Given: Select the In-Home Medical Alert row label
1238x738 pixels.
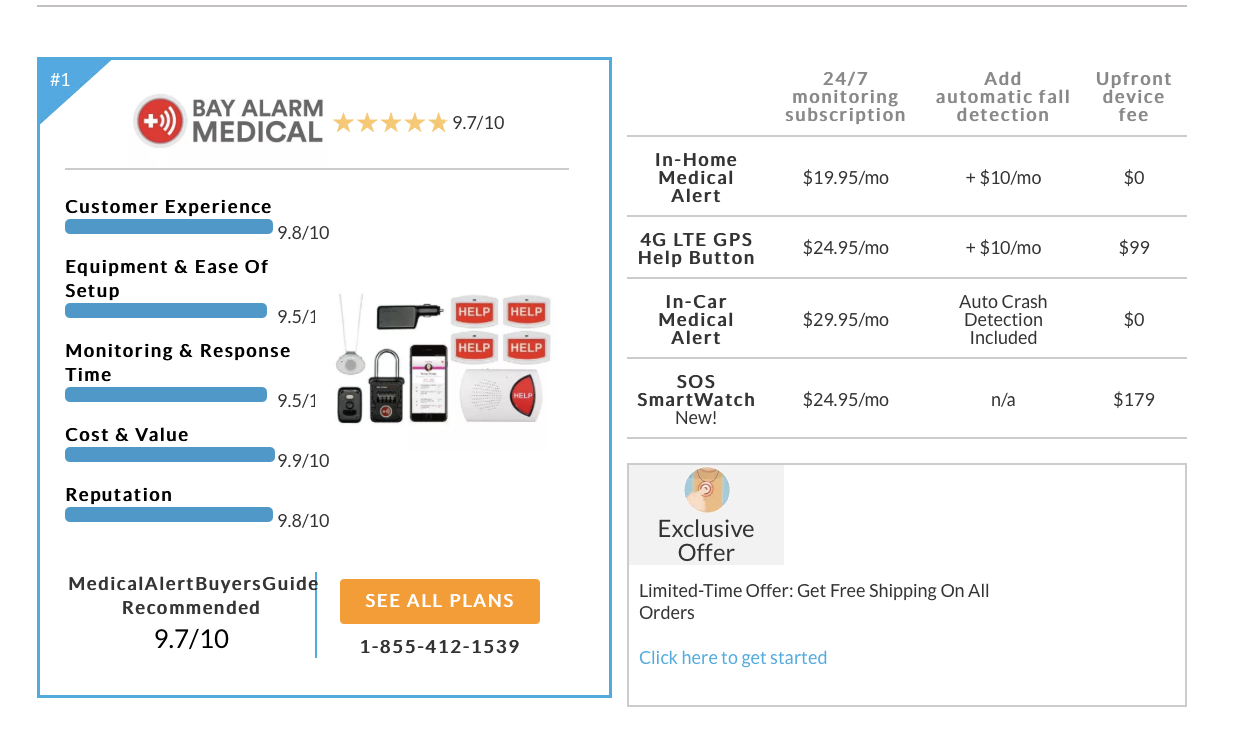Looking at the screenshot, I should [x=696, y=178].
